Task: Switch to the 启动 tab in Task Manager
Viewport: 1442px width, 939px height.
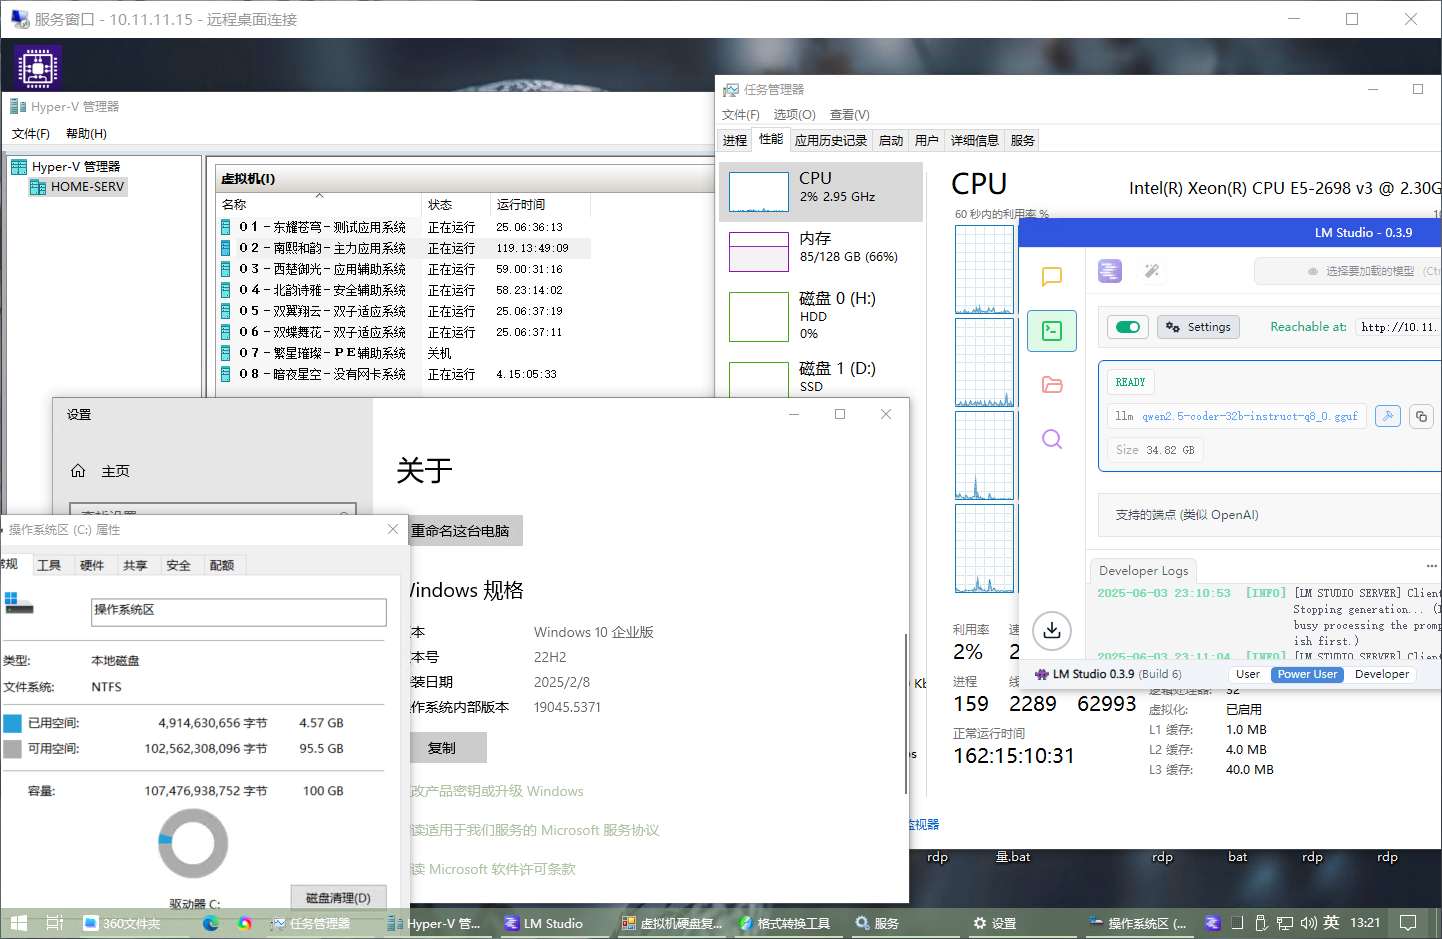Action: [890, 141]
